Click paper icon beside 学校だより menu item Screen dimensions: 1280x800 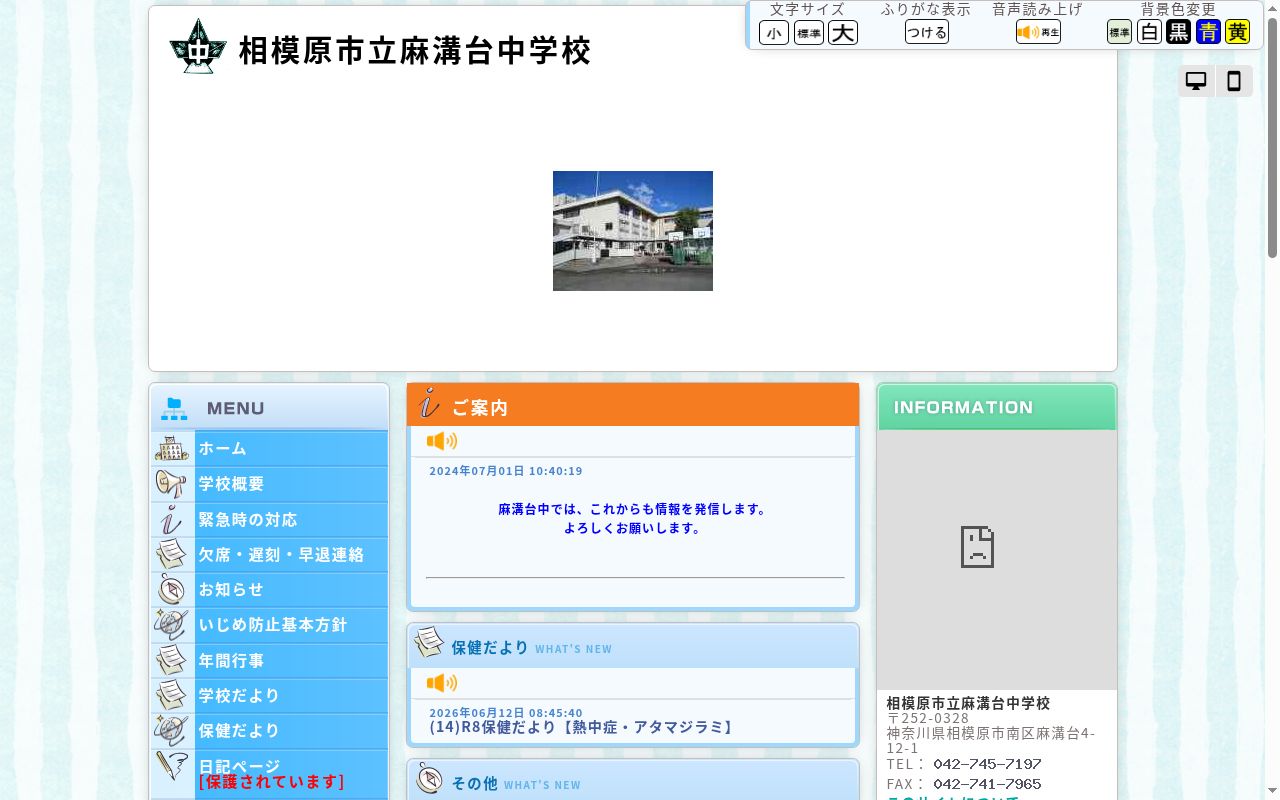click(x=172, y=695)
